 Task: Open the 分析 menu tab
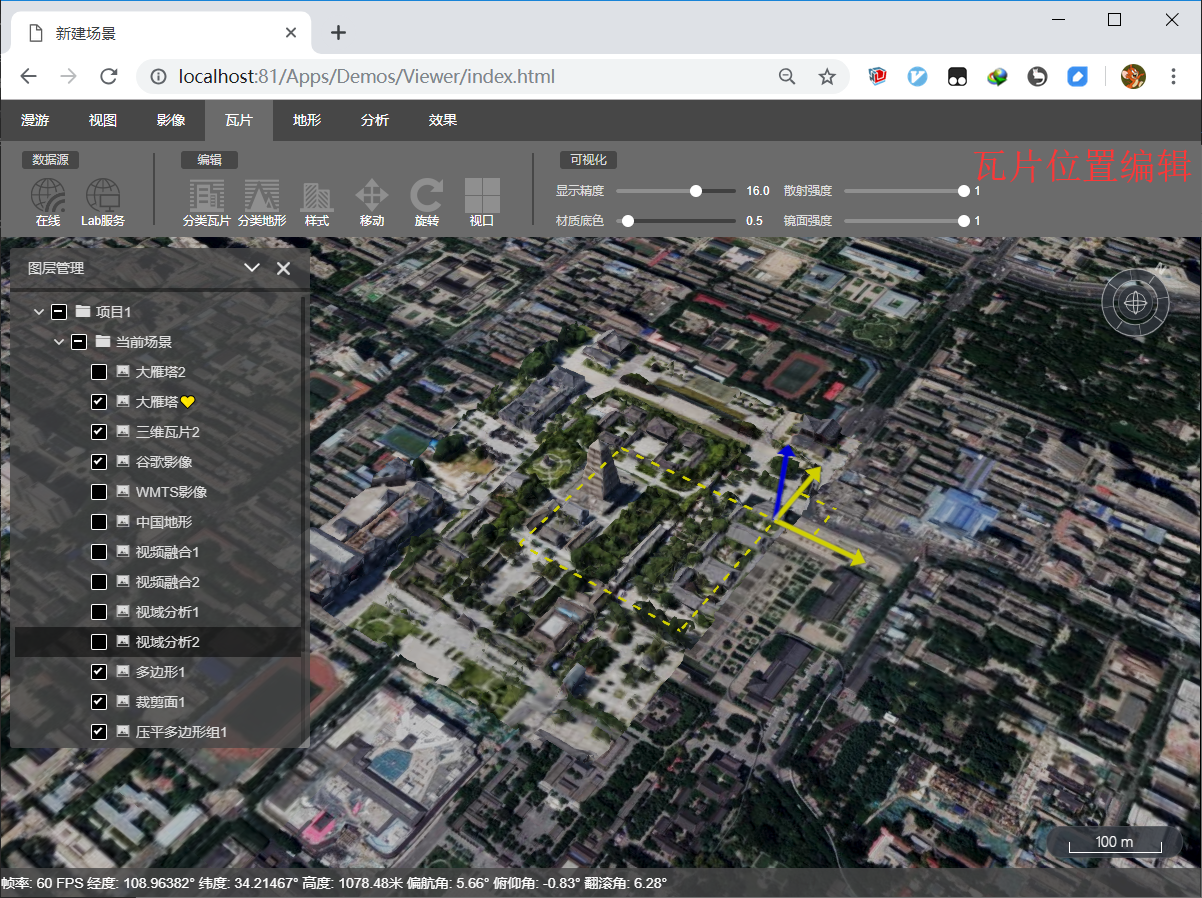click(x=375, y=120)
